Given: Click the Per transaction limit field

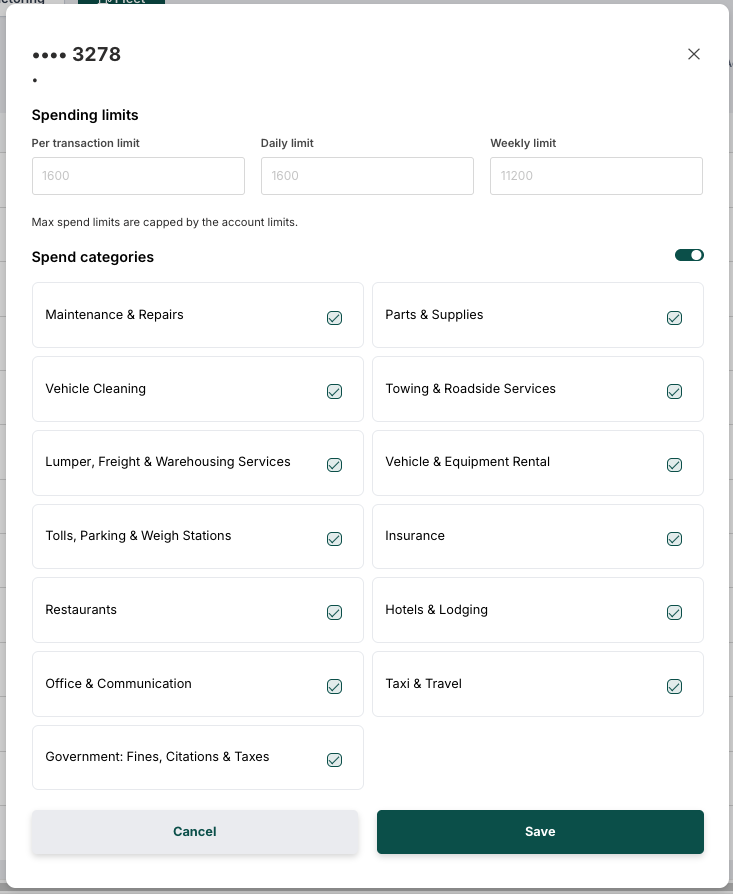Looking at the screenshot, I should pos(138,176).
